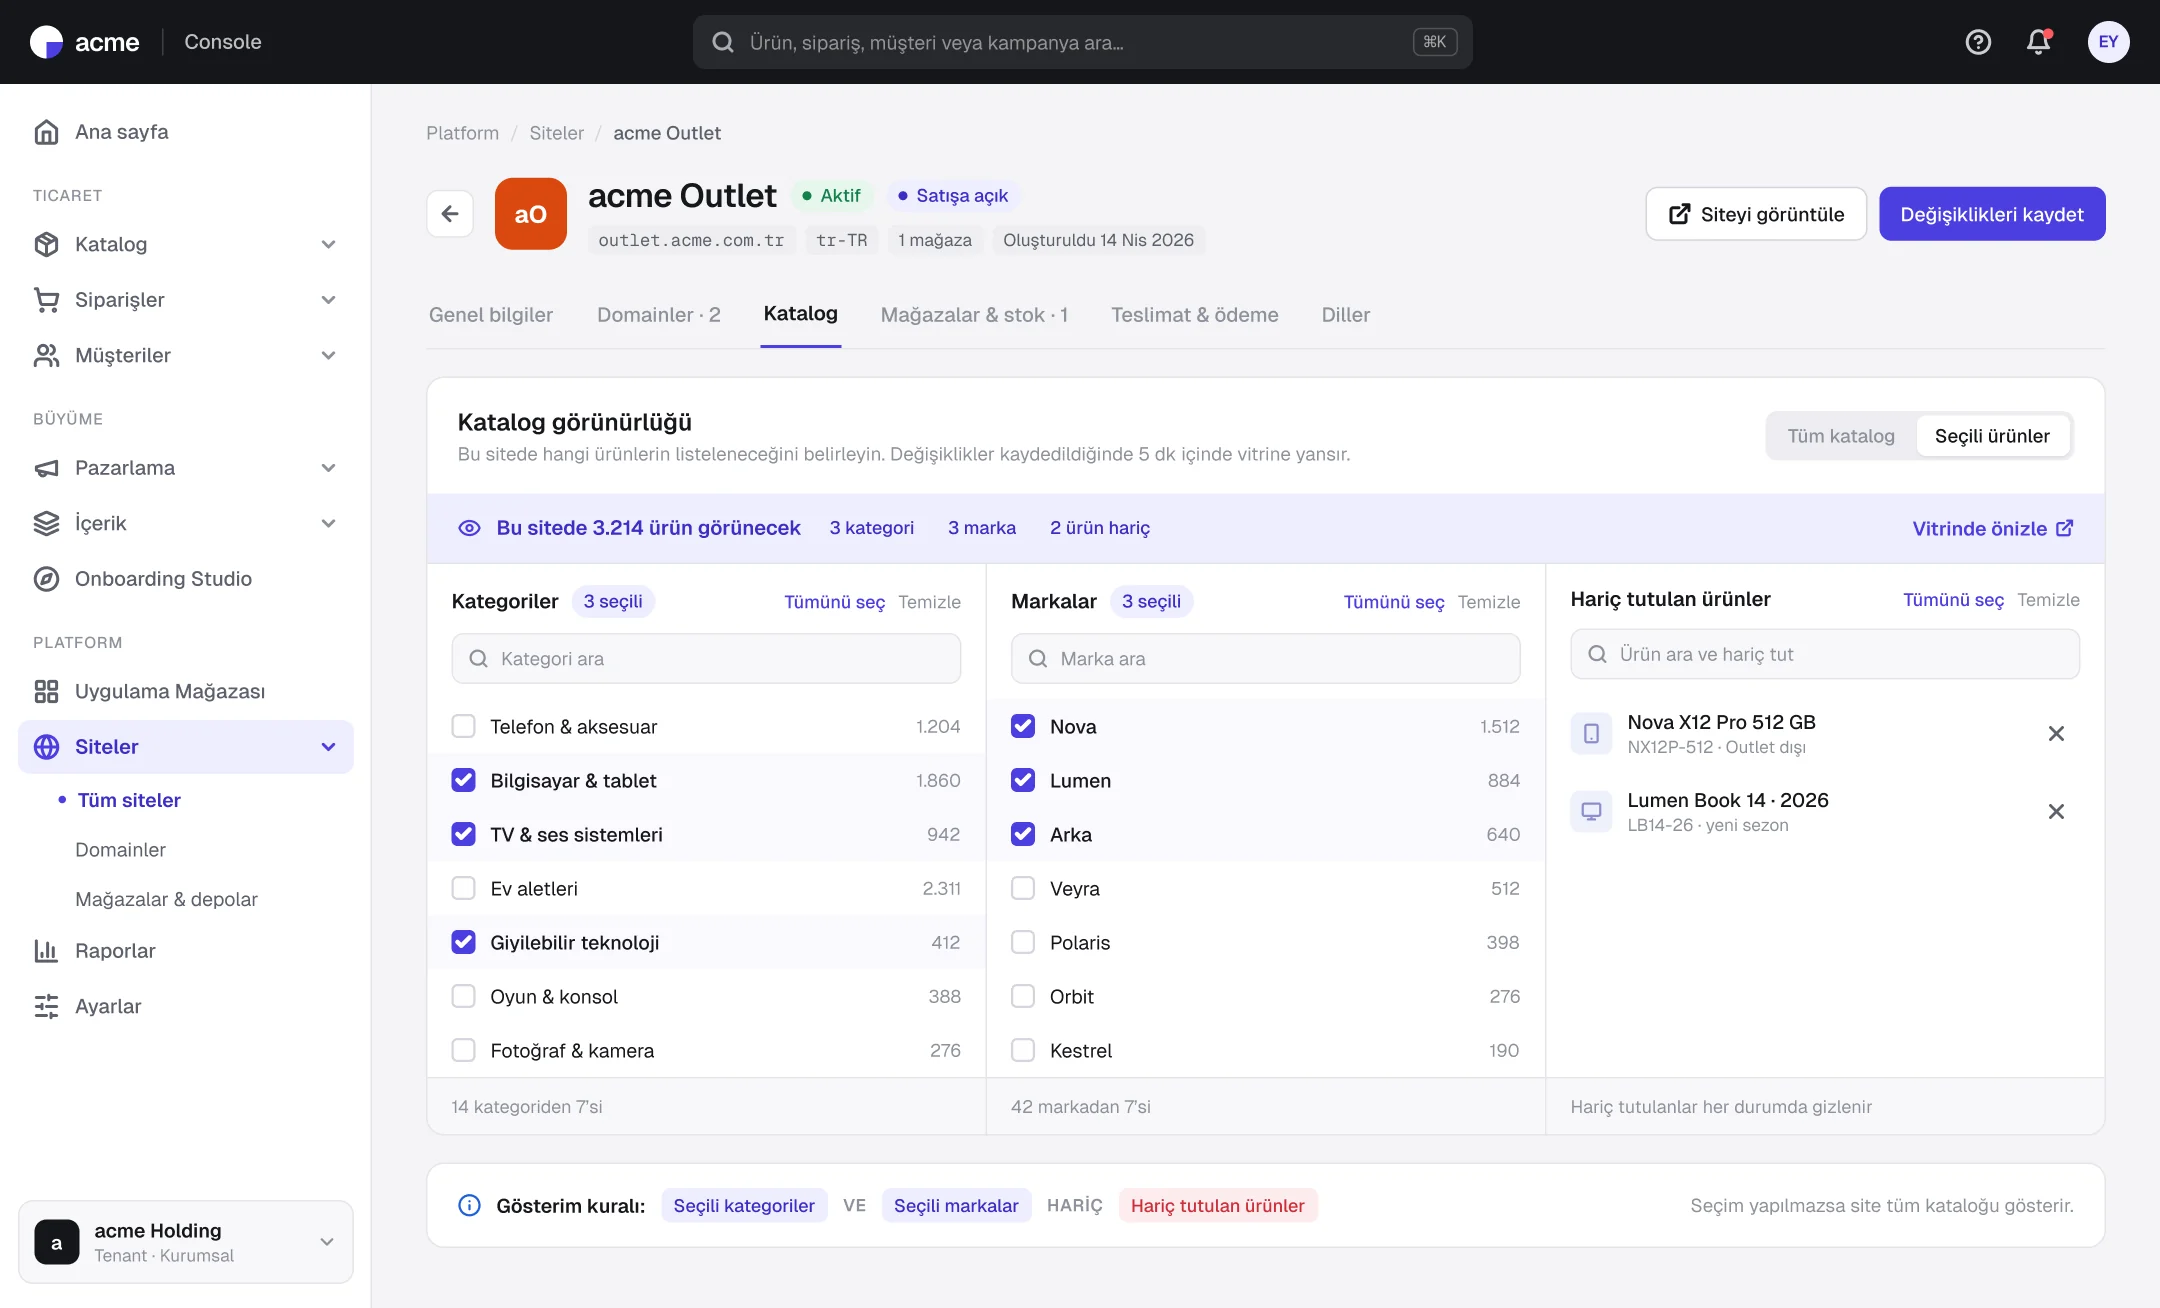Expand the Katalog sidebar chevron
2160x1308 pixels.
pyautogui.click(x=328, y=244)
